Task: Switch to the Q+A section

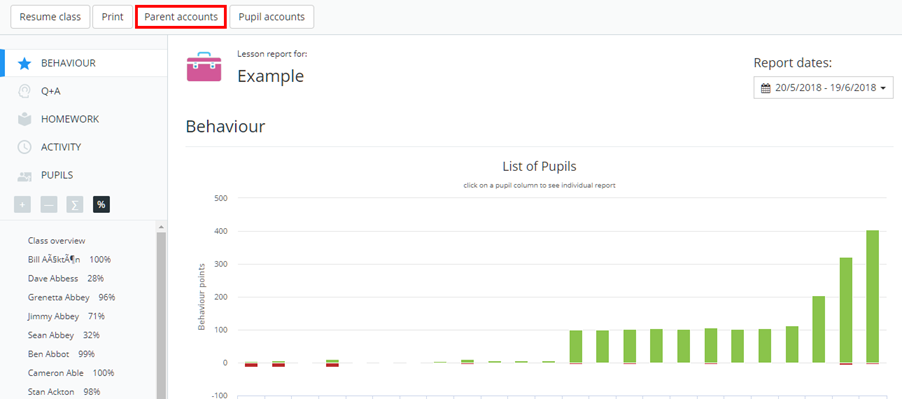Action: (x=51, y=91)
